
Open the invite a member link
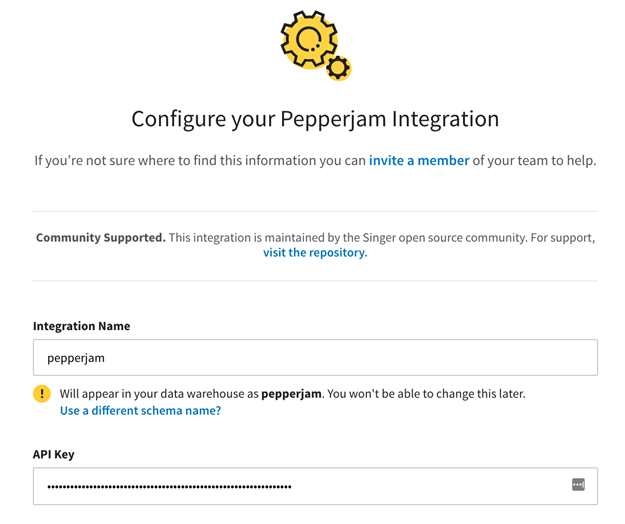click(419, 161)
